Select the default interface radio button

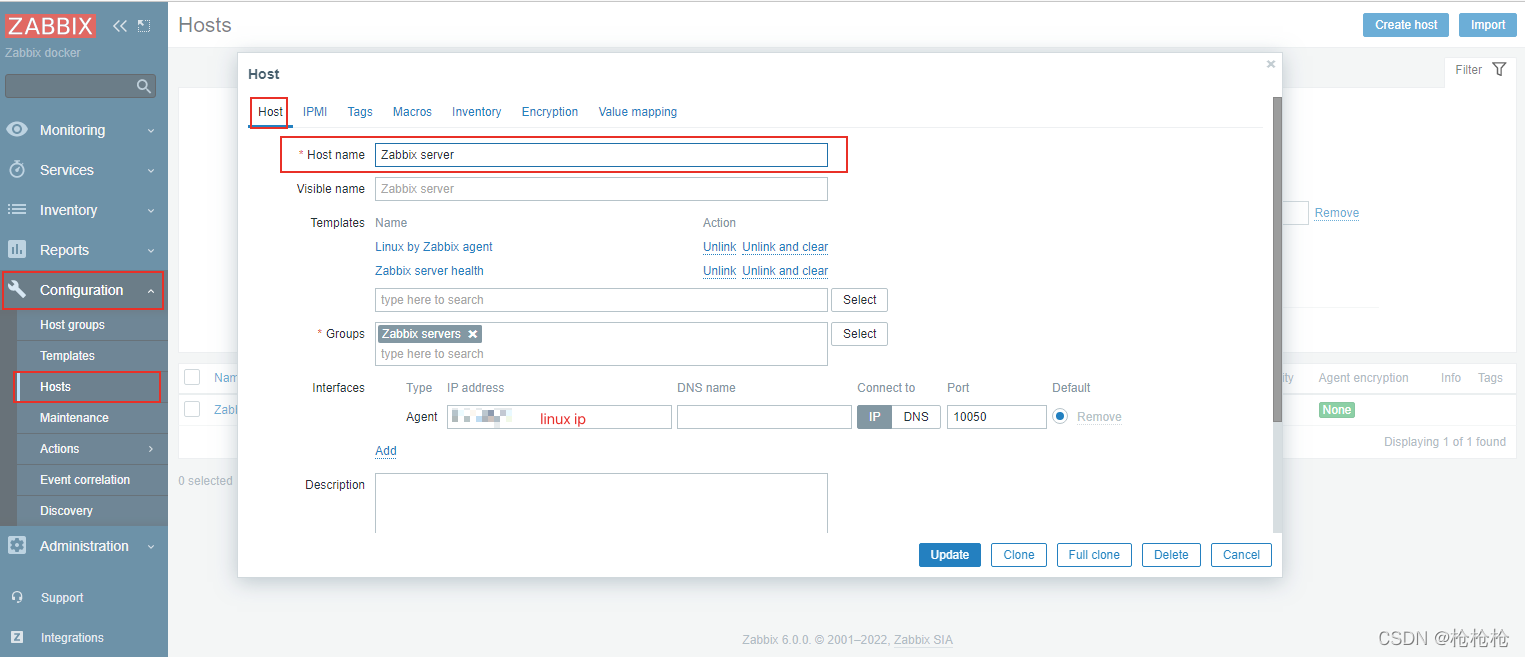pyautogui.click(x=1060, y=416)
